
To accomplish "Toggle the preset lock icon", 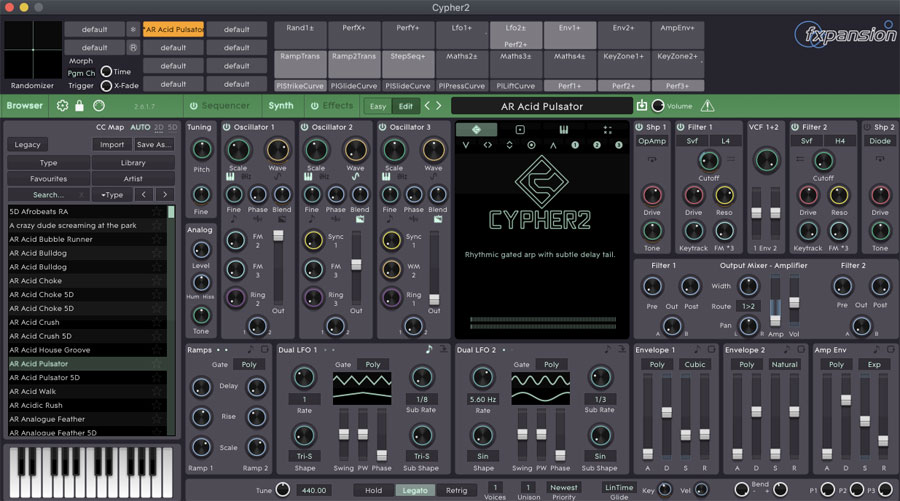I will (x=80, y=106).
